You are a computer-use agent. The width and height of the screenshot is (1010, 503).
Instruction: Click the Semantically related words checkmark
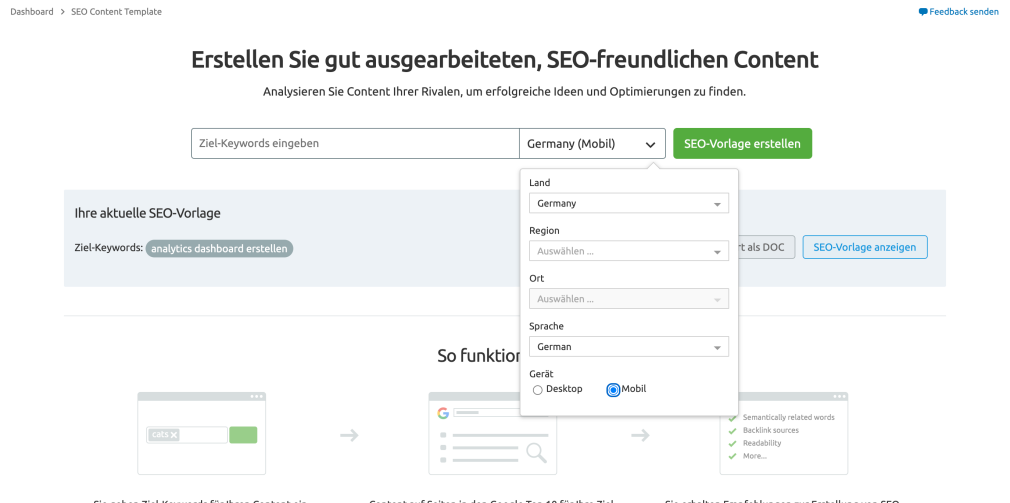732,417
